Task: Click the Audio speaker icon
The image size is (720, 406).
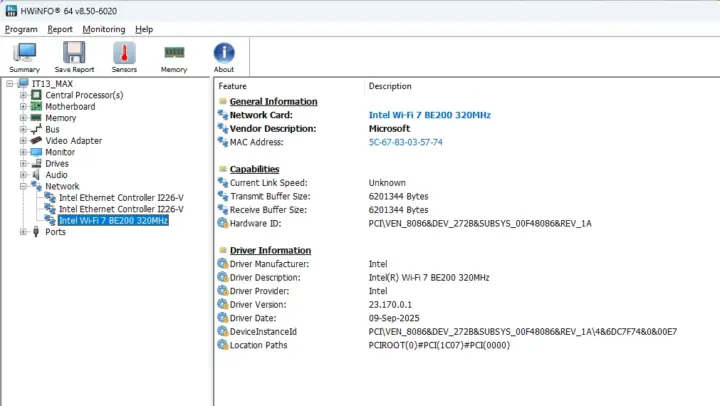Action: pyautogui.click(x=36, y=175)
